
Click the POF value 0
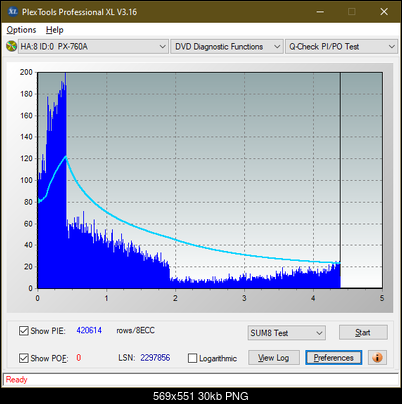tap(79, 358)
